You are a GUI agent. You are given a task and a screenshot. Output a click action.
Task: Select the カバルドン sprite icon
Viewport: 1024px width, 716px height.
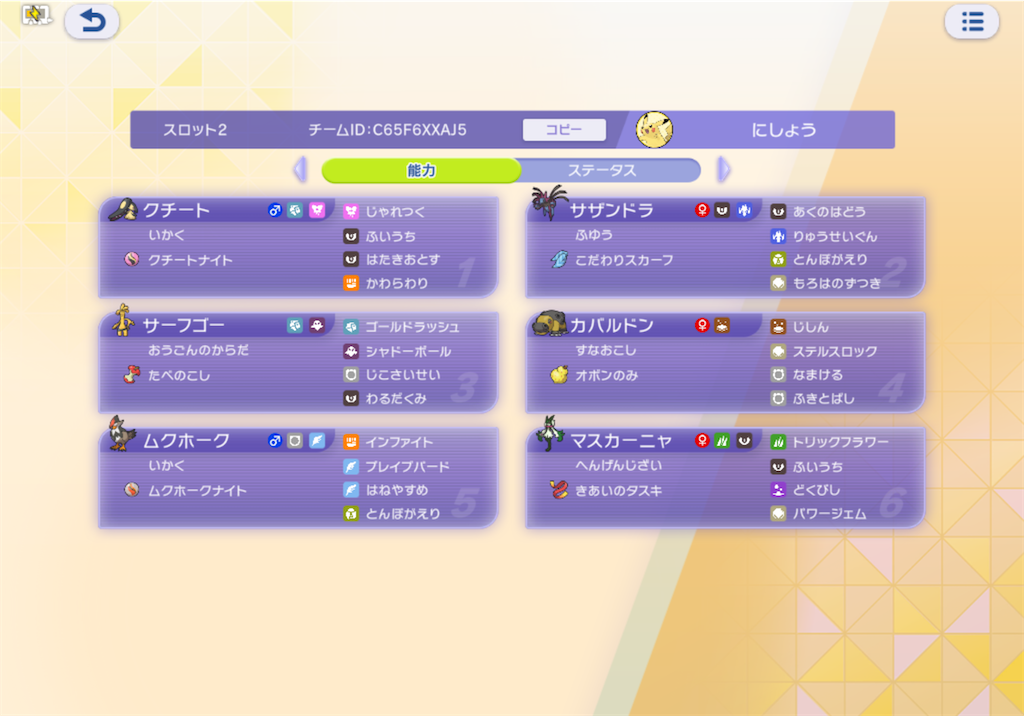[x=549, y=323]
